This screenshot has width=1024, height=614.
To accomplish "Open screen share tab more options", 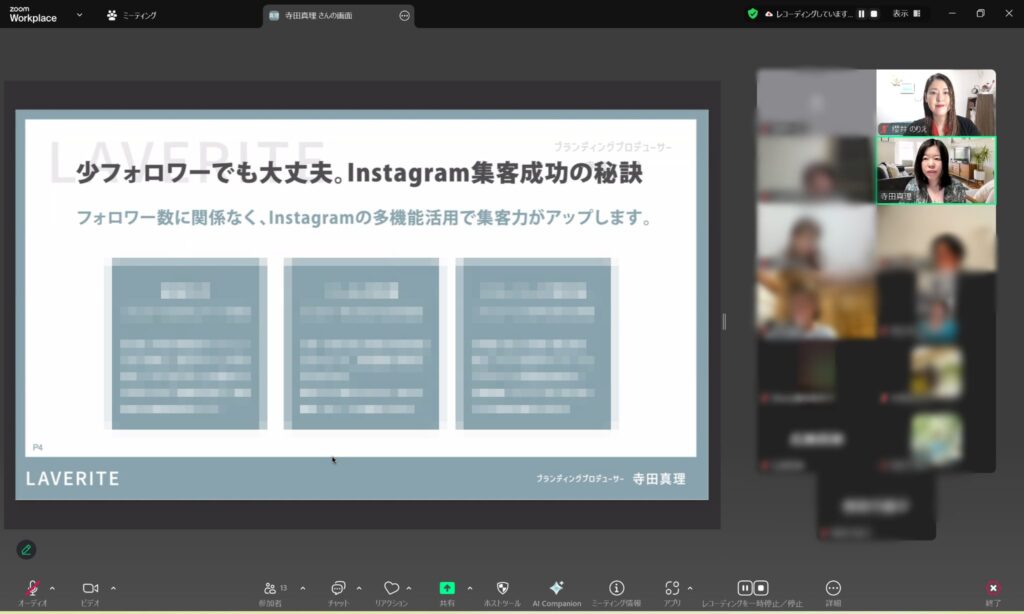I will [404, 16].
